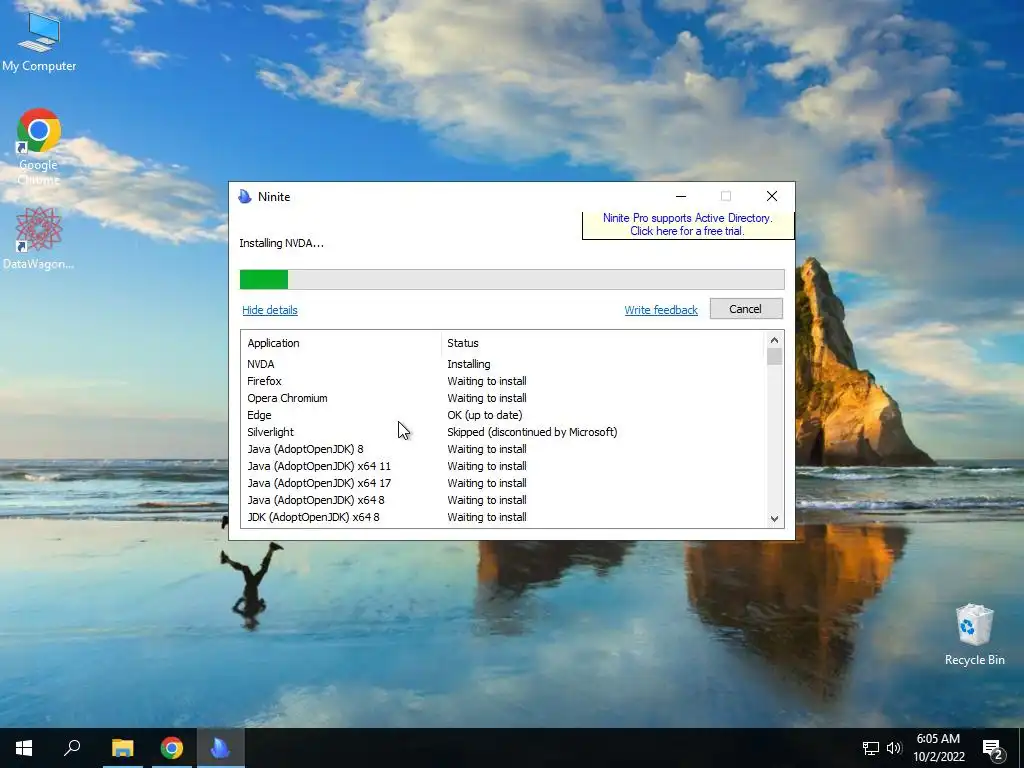Open the Windows Start menu
1024x768 pixels.
coord(24,748)
